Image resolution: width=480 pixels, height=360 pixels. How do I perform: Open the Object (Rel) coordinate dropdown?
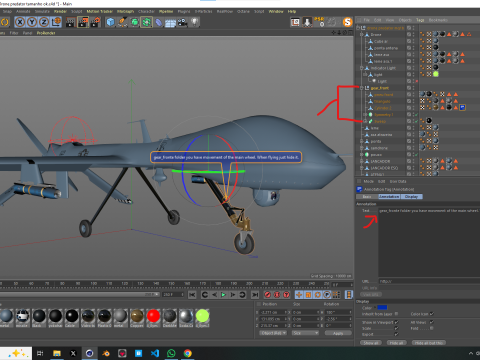click(273, 333)
